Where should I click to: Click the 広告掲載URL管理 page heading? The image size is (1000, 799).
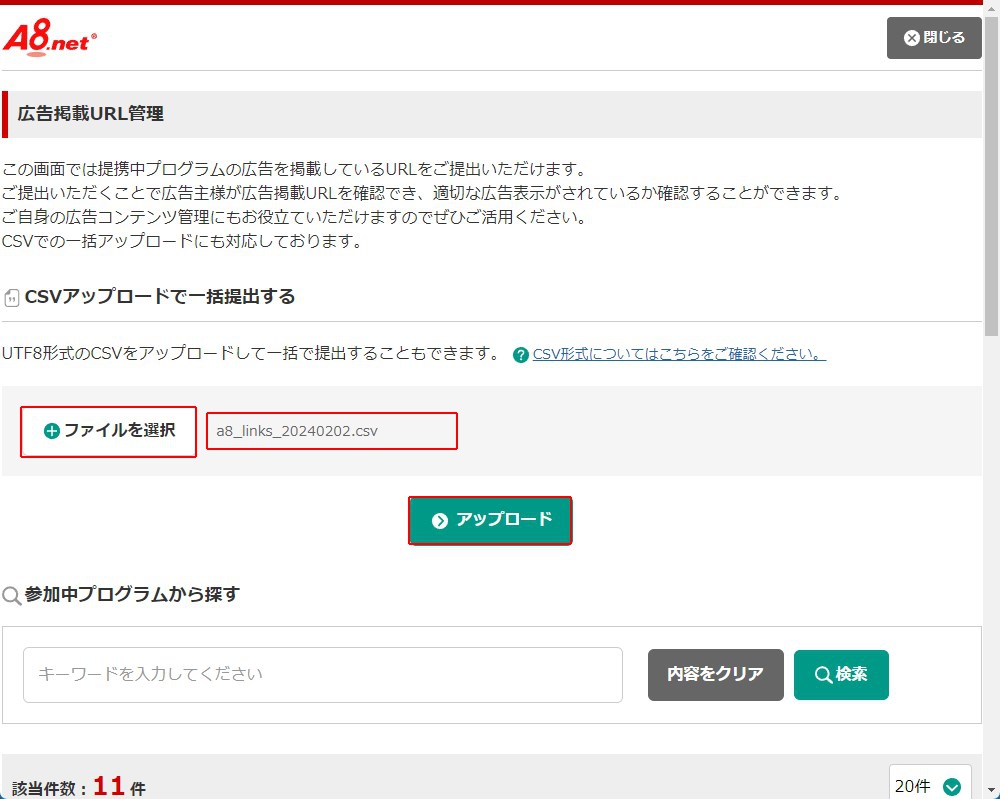(91, 114)
